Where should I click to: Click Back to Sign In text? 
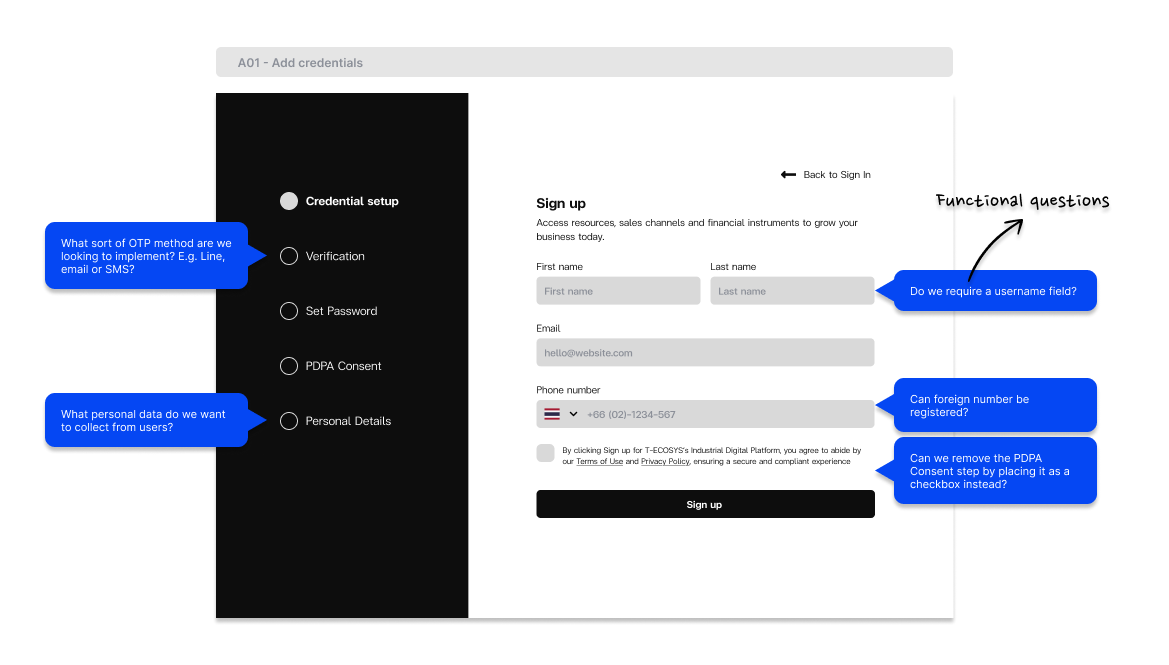(x=837, y=175)
